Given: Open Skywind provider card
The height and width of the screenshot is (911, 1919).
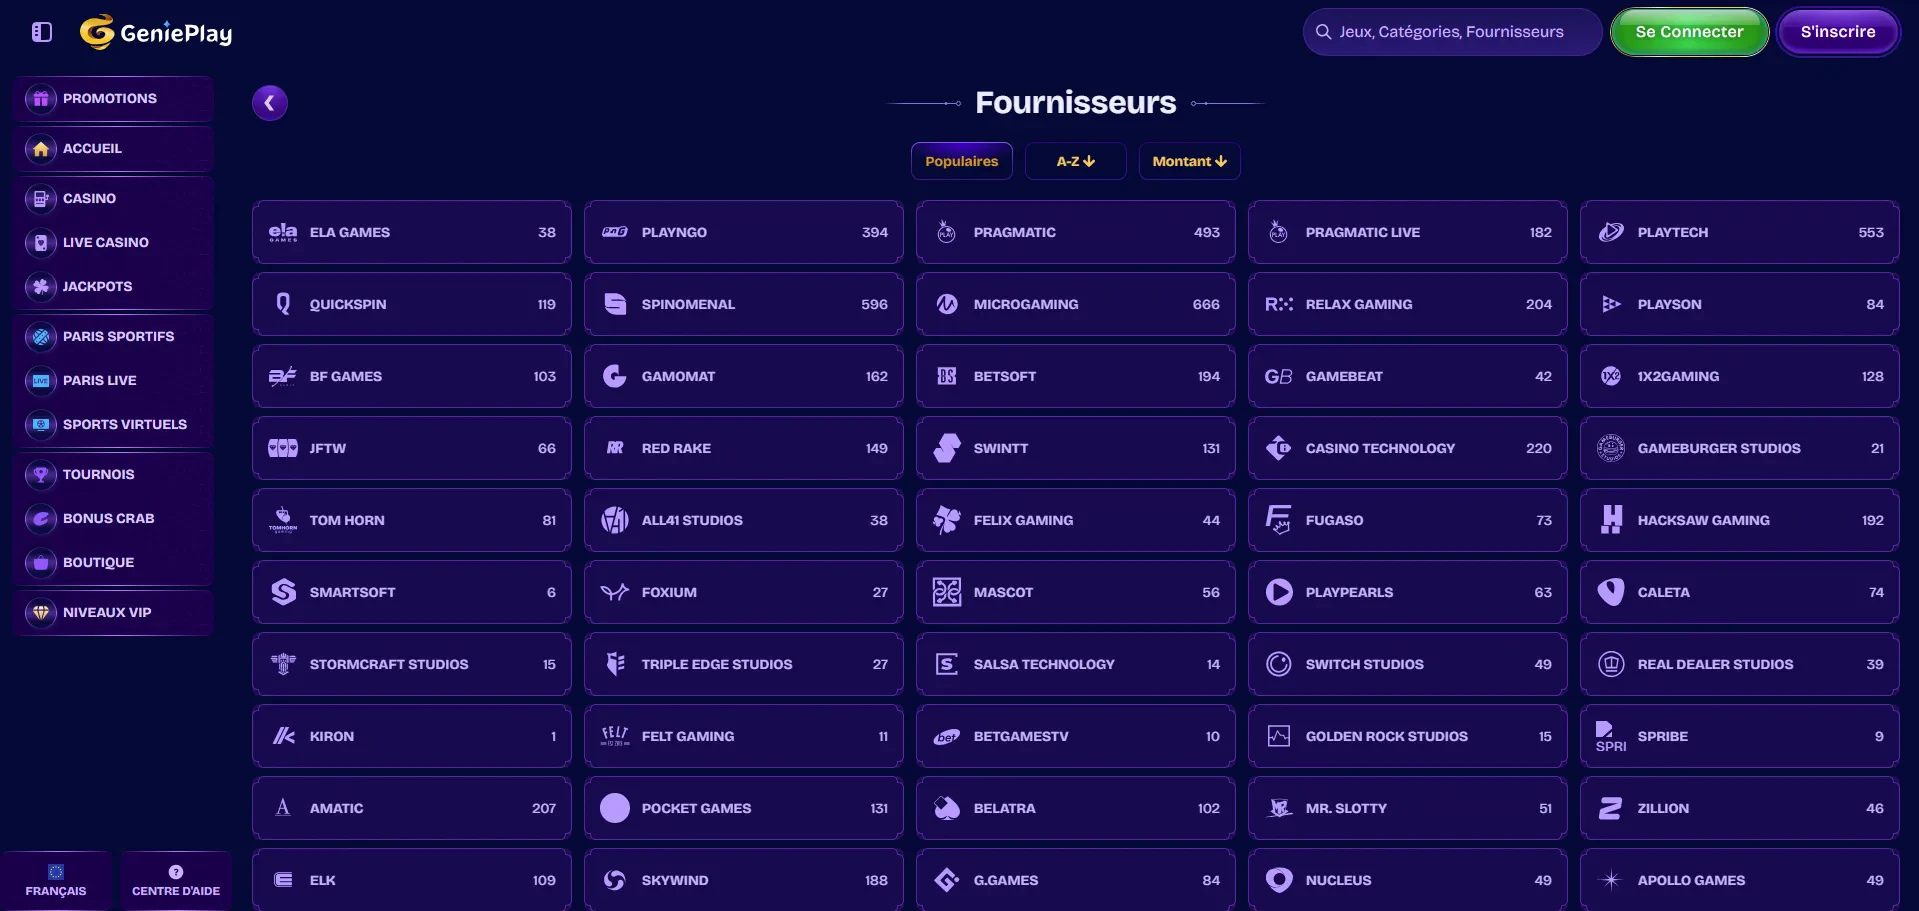Looking at the screenshot, I should point(744,880).
